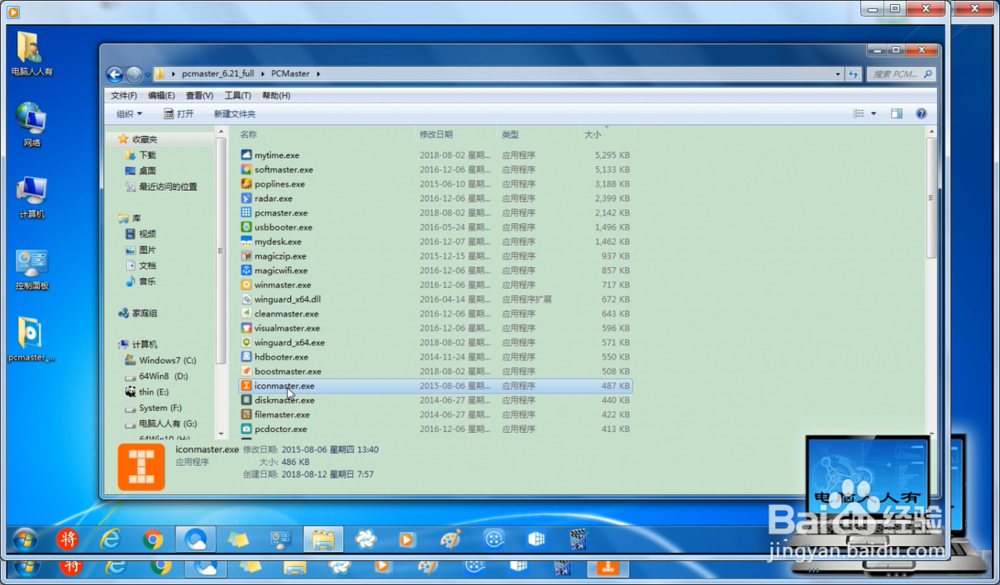The width and height of the screenshot is (1000, 585).
Task: Expand path arrow after PCMaster
Action: [318, 74]
